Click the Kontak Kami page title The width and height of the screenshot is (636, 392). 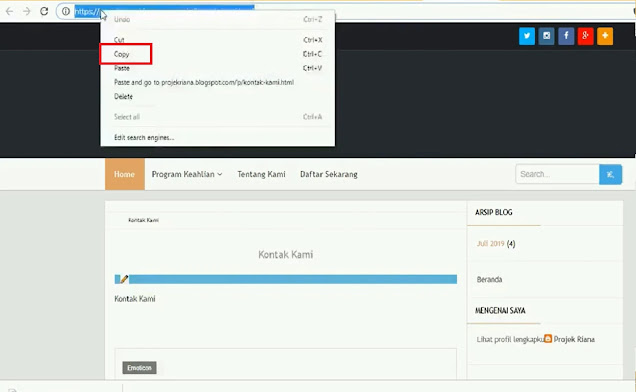click(x=286, y=254)
